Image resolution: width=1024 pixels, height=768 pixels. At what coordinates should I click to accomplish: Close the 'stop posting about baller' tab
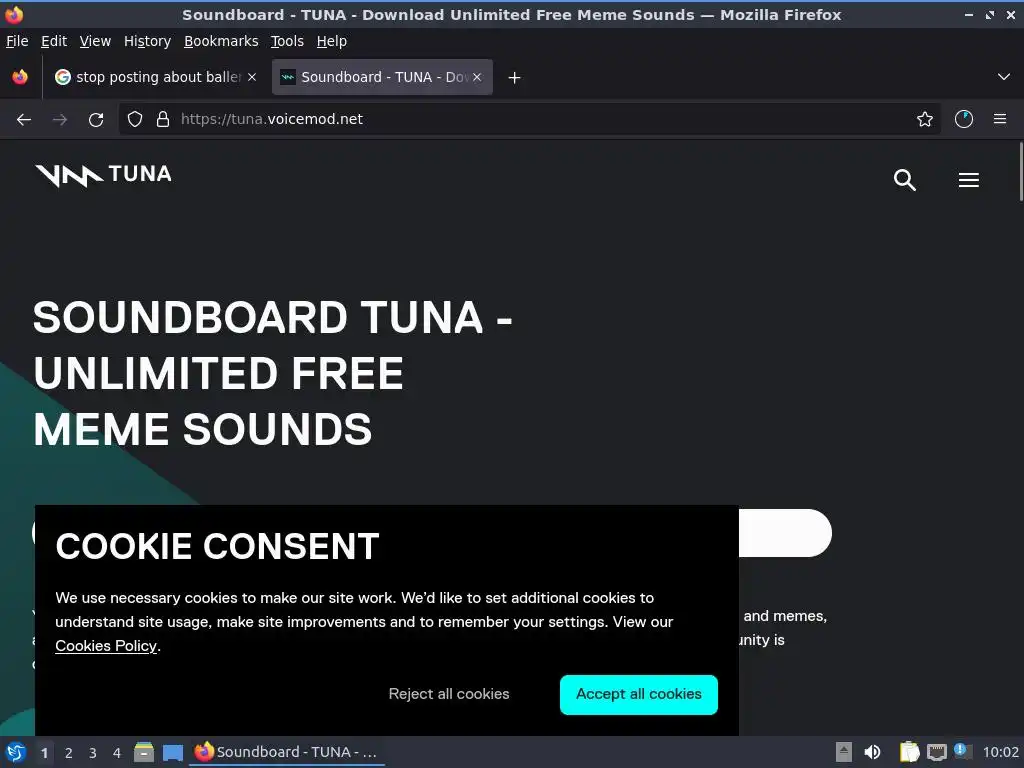coord(252,77)
